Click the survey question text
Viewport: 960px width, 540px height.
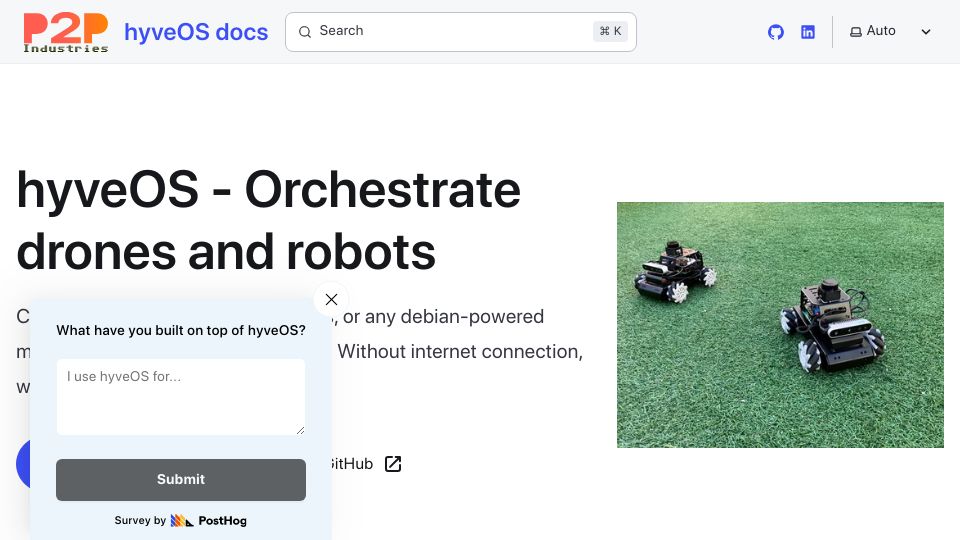pyautogui.click(x=181, y=331)
